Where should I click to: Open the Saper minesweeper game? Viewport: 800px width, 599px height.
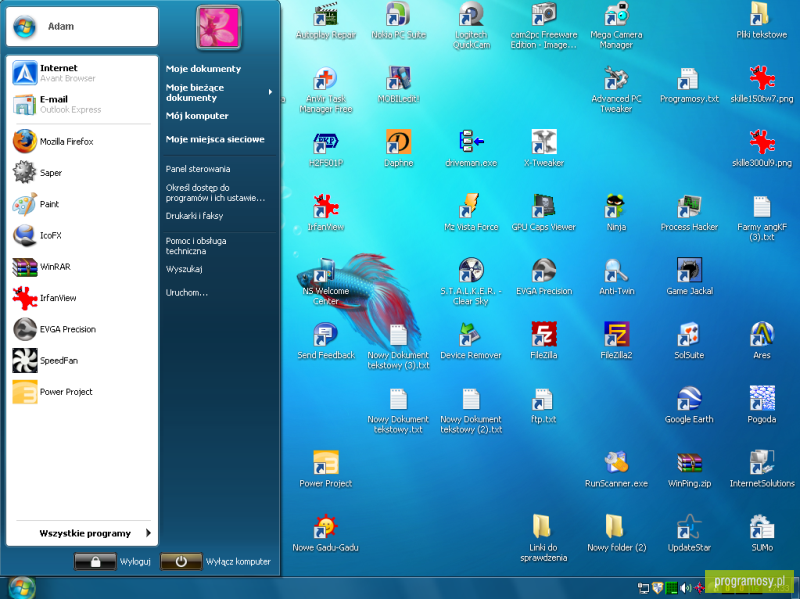tap(82, 172)
